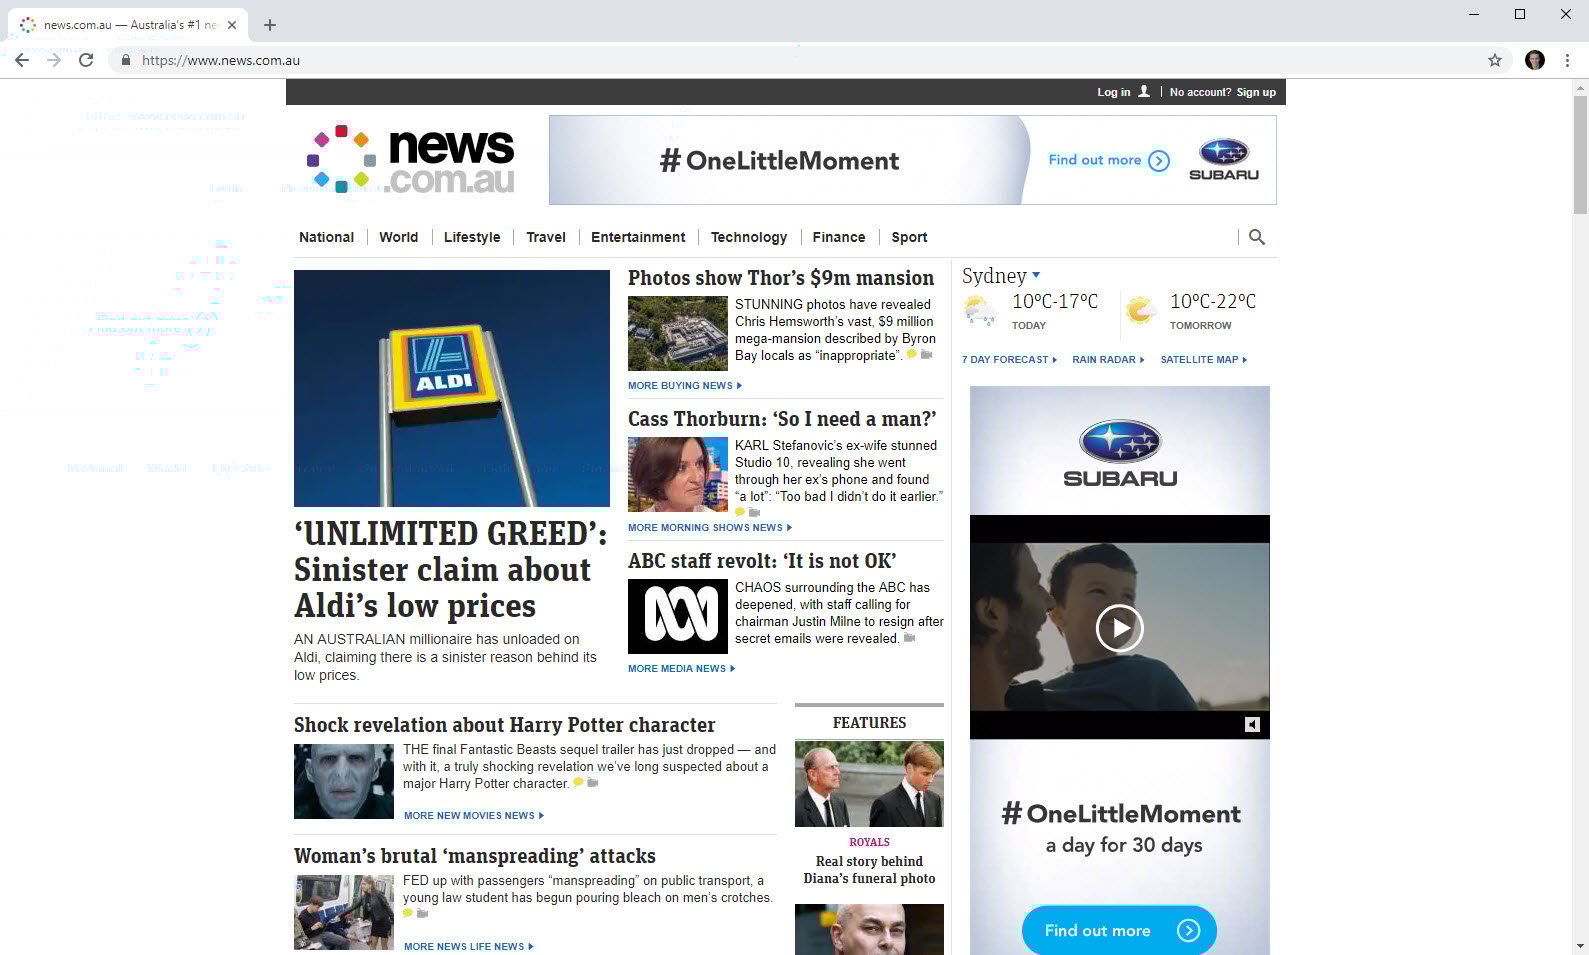The height and width of the screenshot is (955, 1589).
Task: Open the National menu
Action: pos(326,237)
